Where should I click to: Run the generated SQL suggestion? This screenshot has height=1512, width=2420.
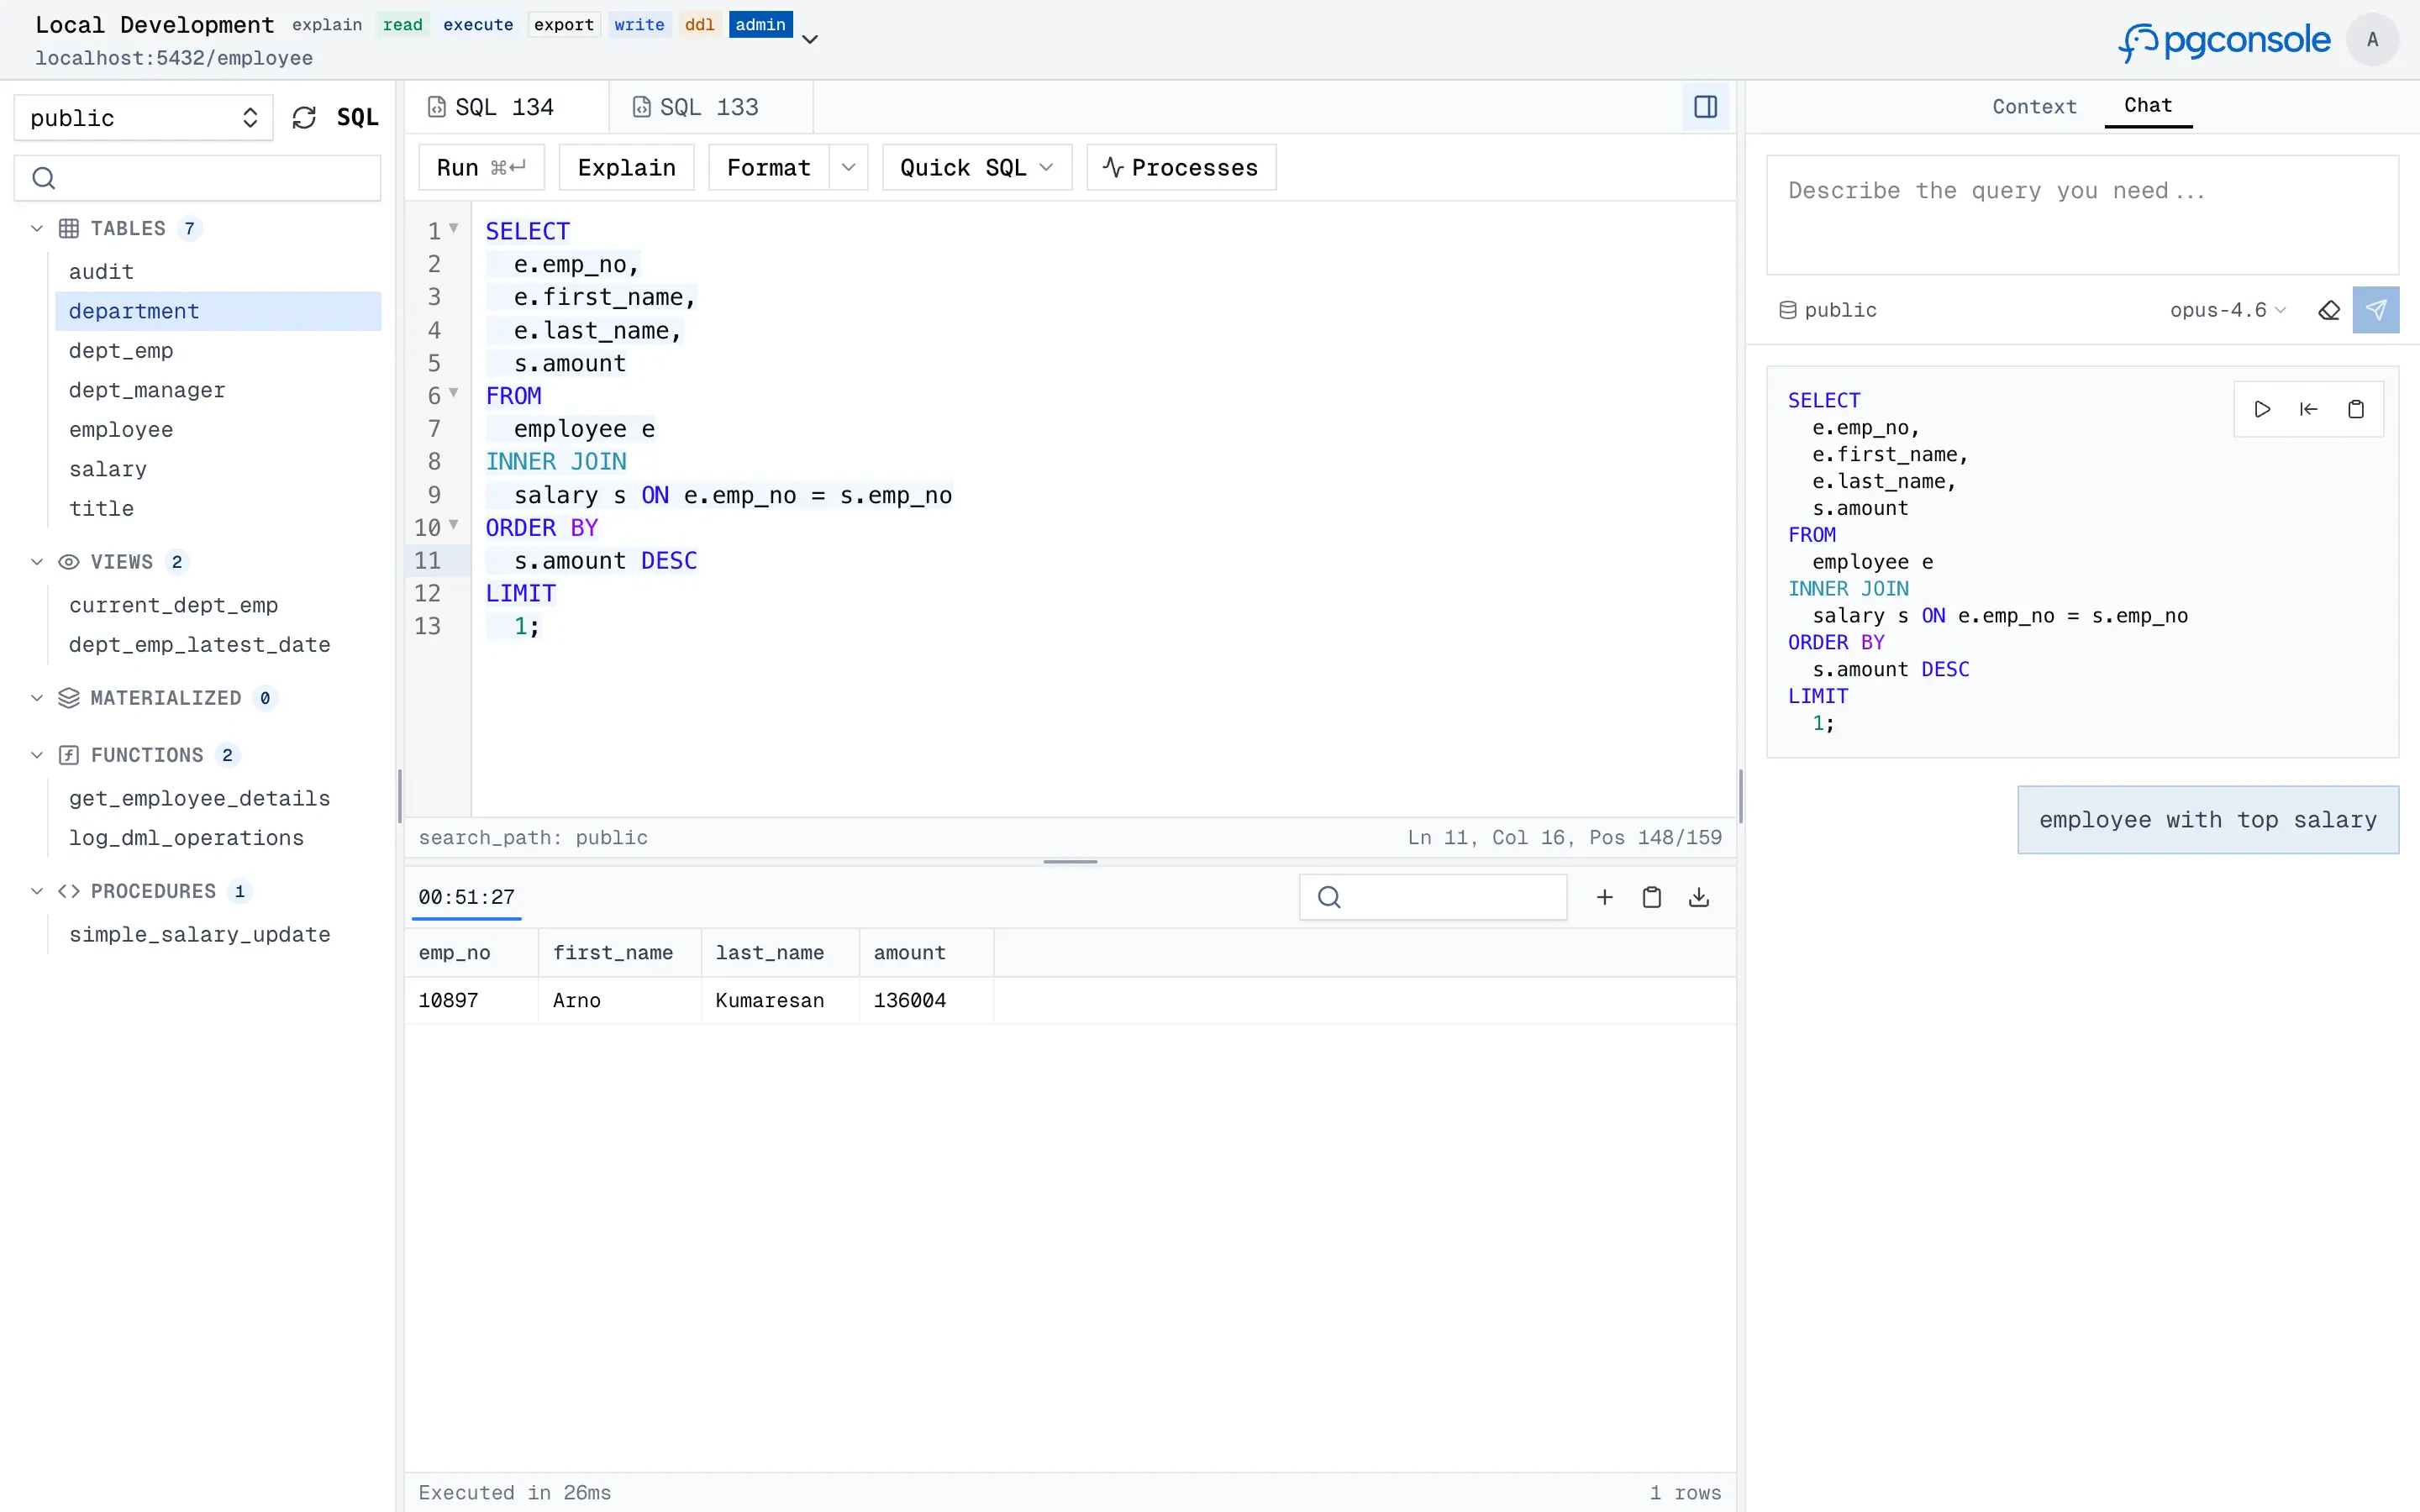tap(2261, 408)
